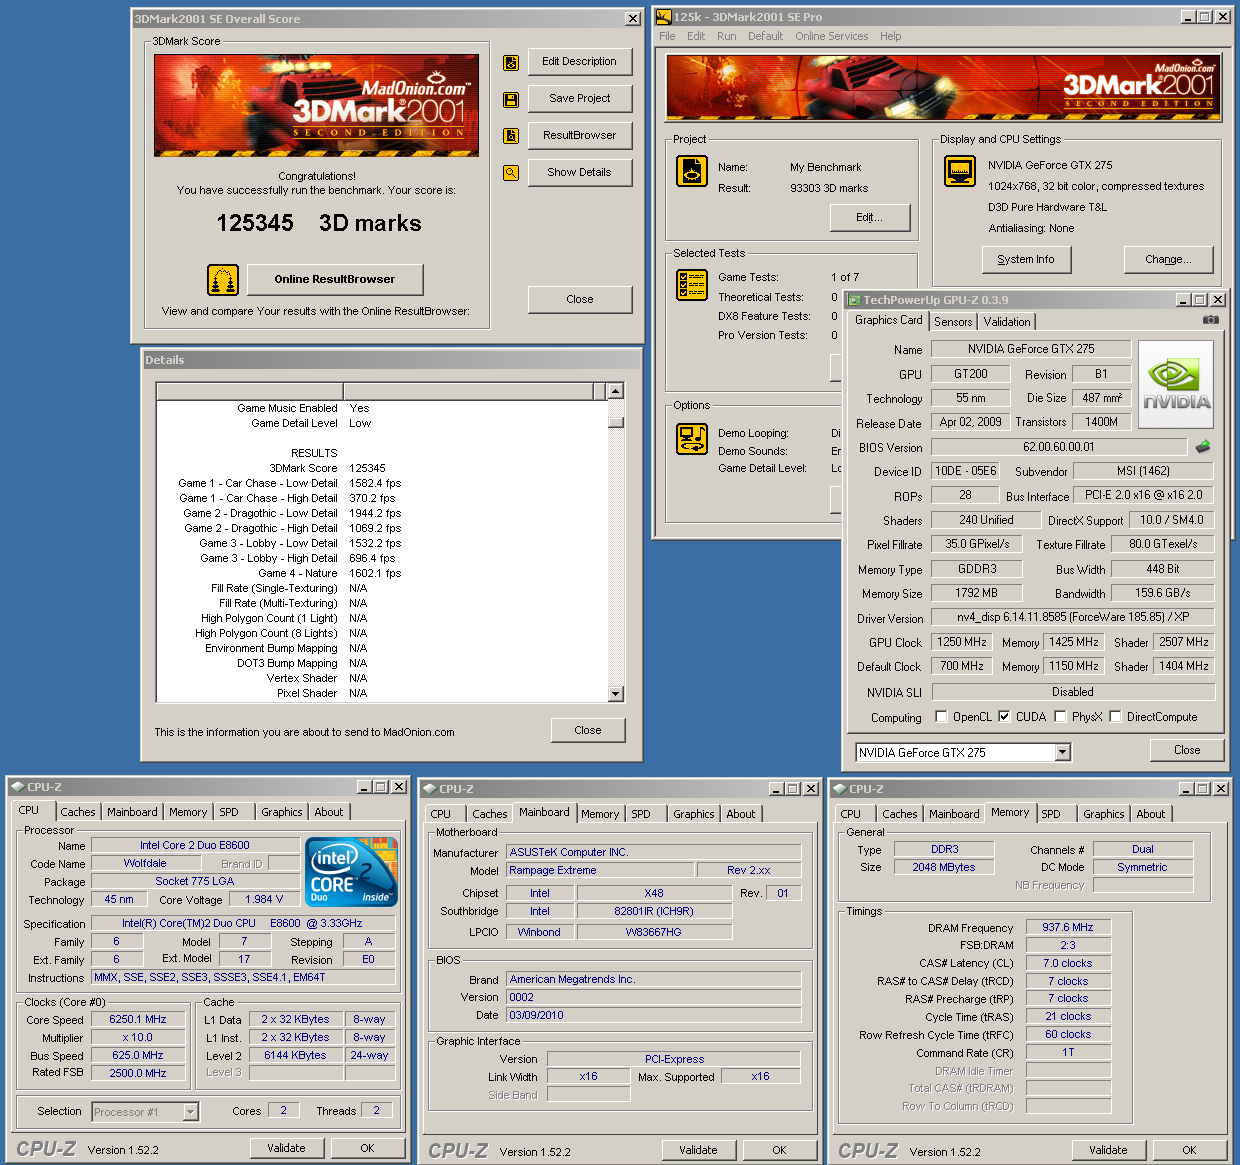
Task: Click the Online ResultBrowser yellow icon
Action: click(x=223, y=280)
